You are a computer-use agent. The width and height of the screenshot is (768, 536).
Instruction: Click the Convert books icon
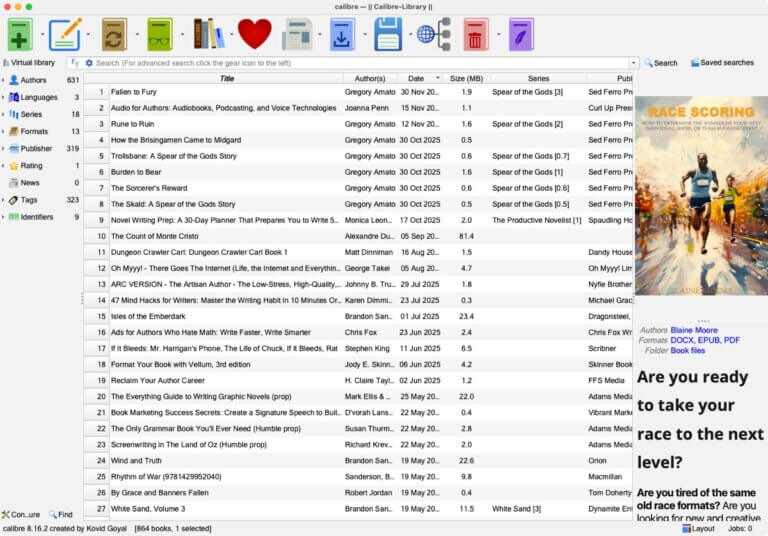(x=113, y=34)
